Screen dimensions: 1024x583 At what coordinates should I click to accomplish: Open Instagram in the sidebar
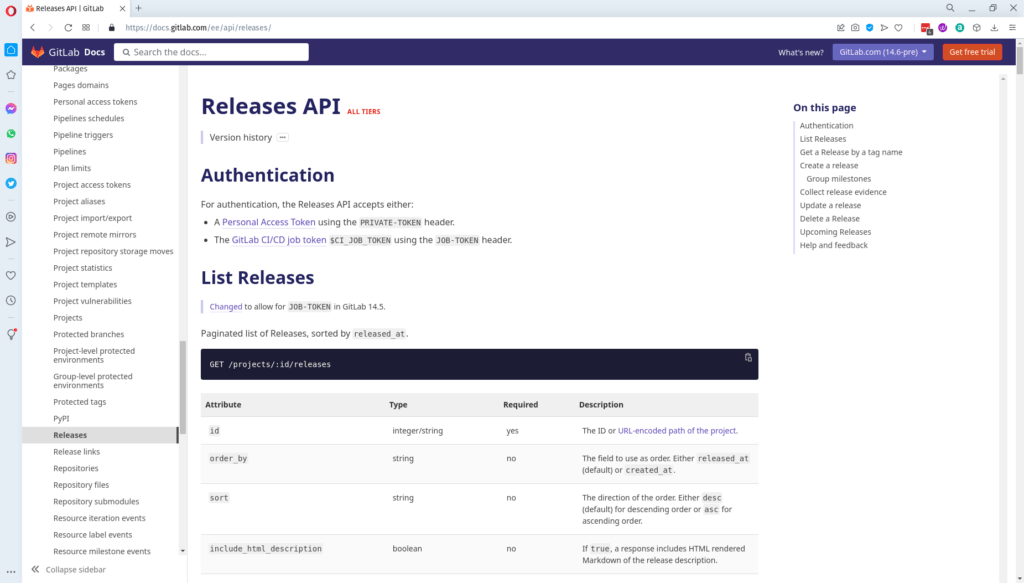[11, 159]
